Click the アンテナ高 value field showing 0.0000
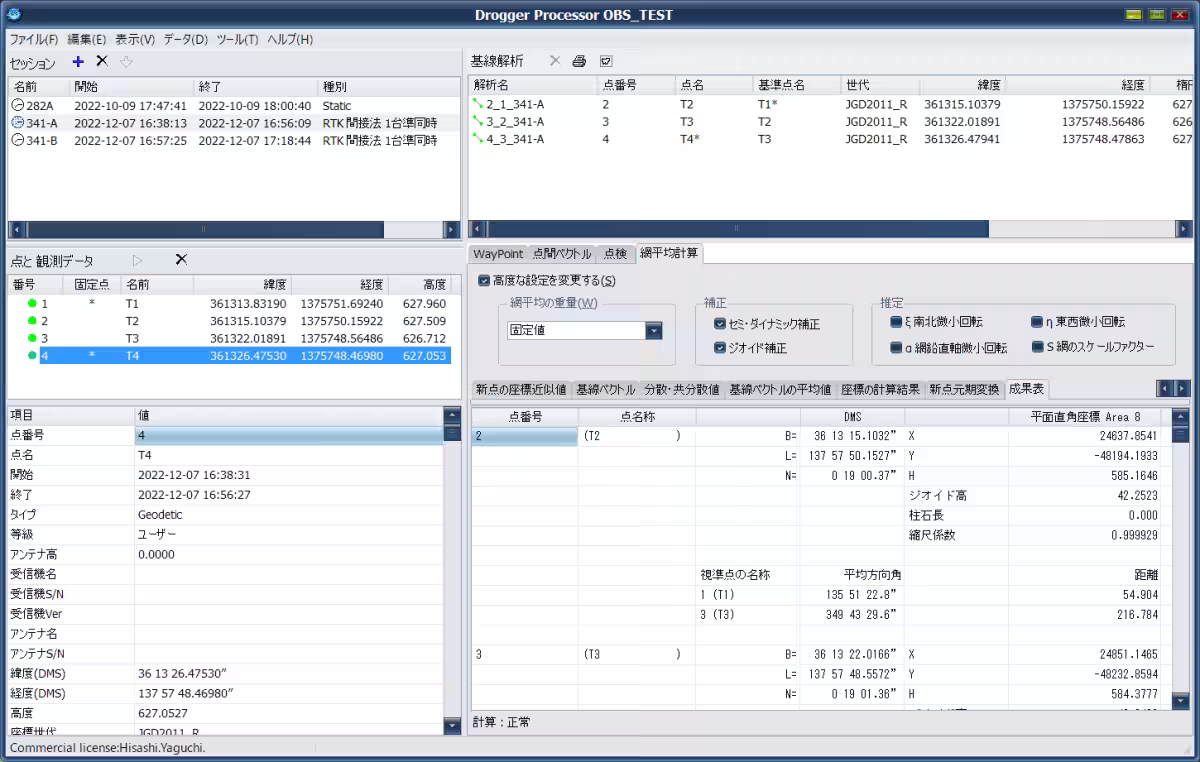Image resolution: width=1200 pixels, height=762 pixels. coord(289,554)
